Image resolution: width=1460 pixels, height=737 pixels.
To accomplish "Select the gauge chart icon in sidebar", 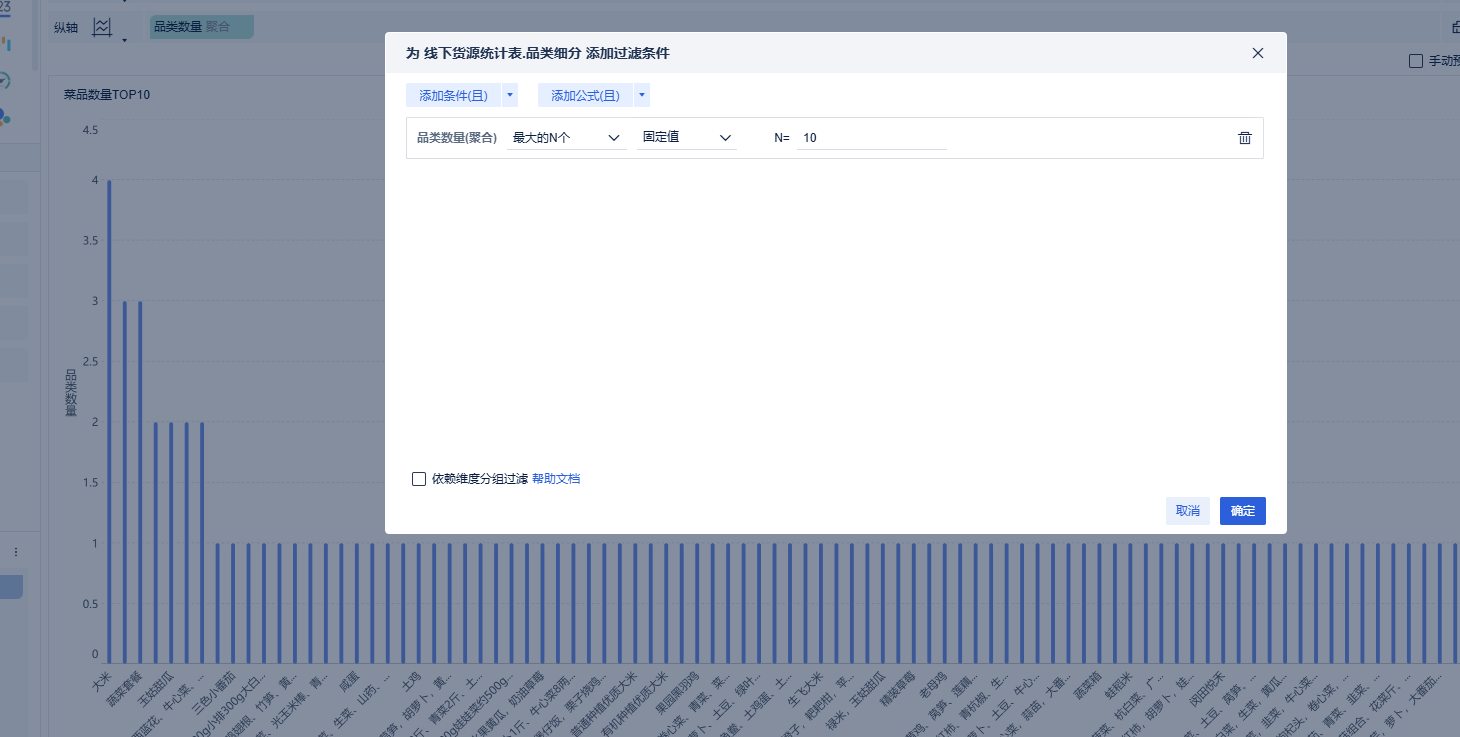I will [5, 81].
